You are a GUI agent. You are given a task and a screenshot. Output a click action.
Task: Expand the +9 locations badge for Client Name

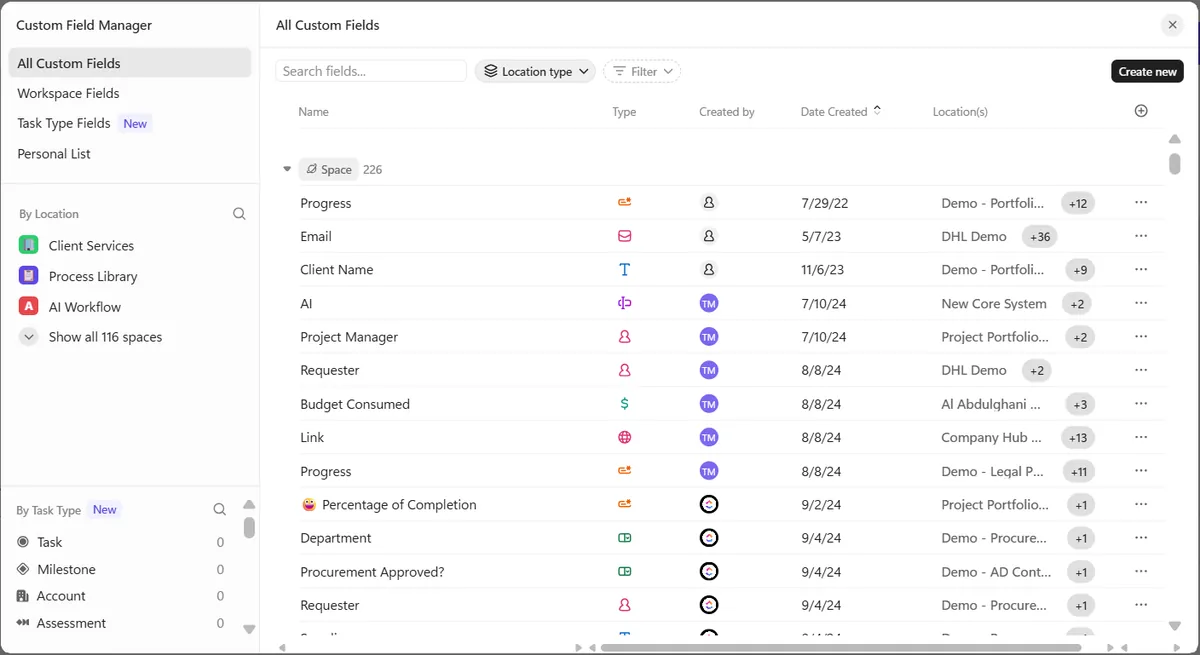coord(1080,270)
